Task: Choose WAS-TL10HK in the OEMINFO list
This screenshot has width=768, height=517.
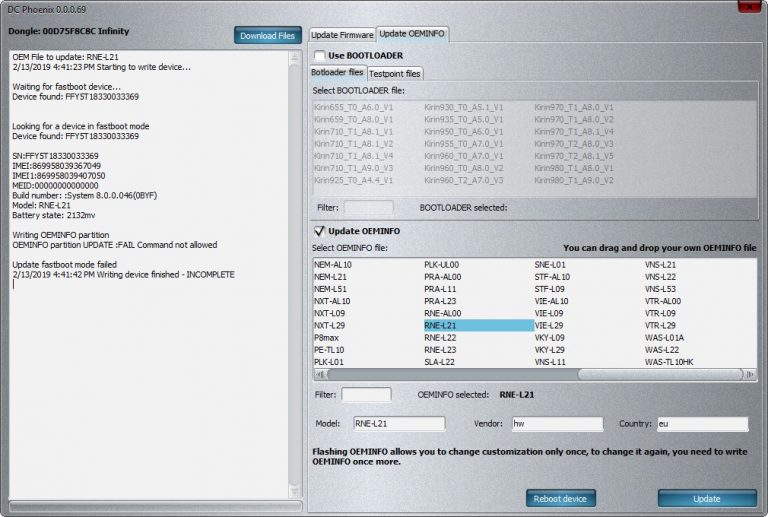Action: [669, 362]
